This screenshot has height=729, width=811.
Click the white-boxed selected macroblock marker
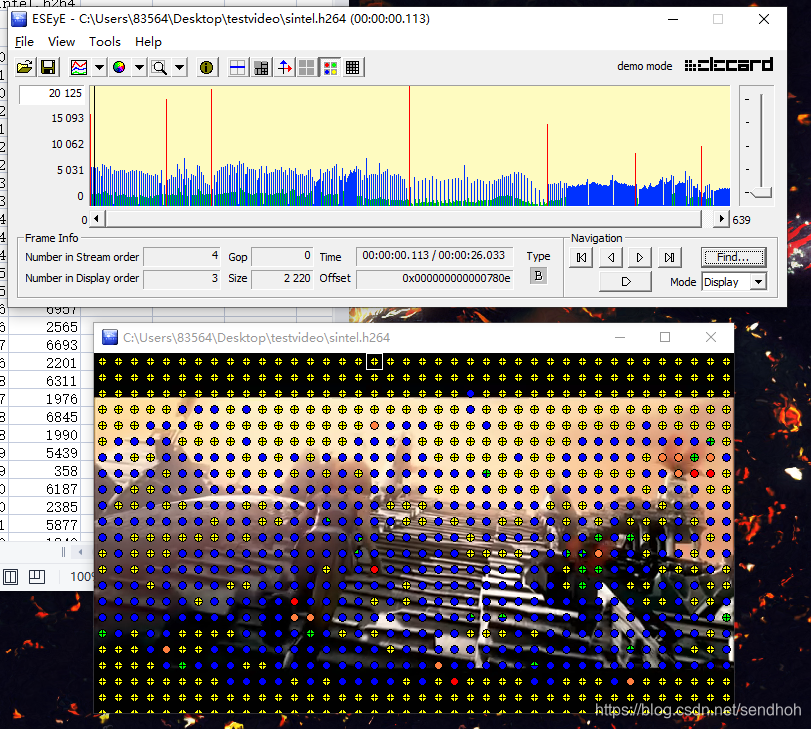click(374, 362)
